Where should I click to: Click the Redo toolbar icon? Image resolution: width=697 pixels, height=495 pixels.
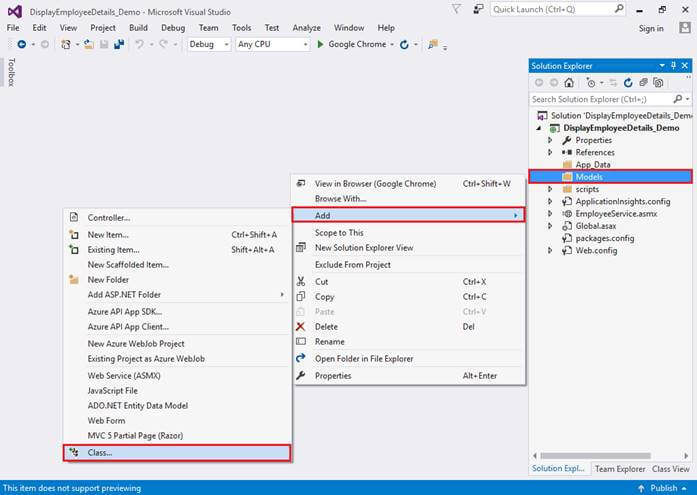tap(164, 44)
